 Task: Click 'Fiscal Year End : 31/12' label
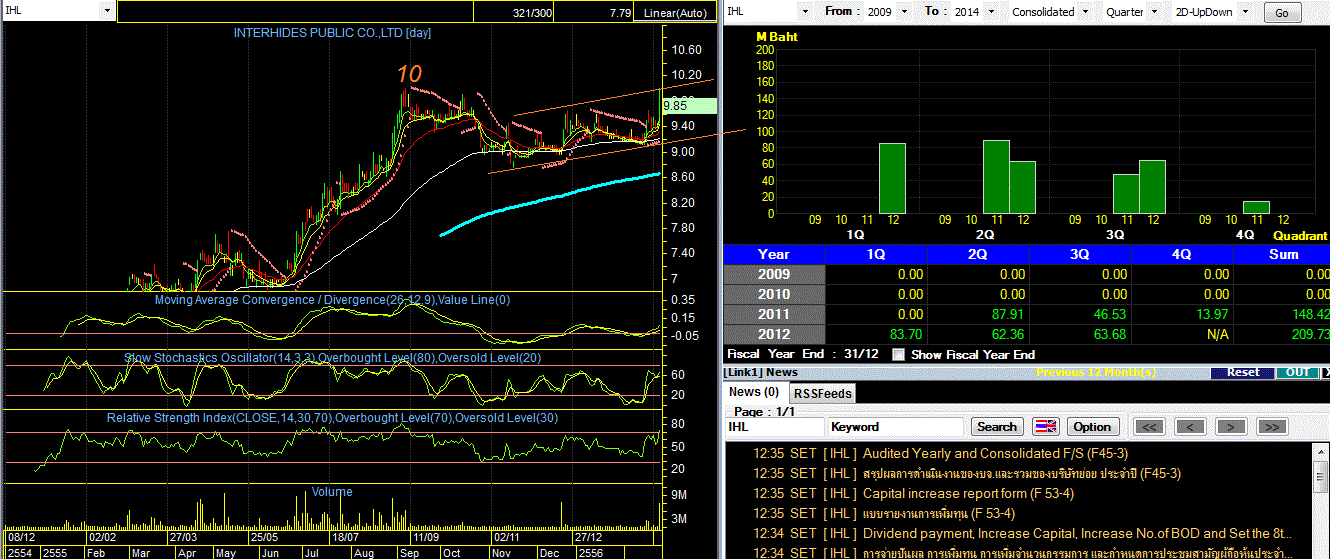click(x=804, y=354)
